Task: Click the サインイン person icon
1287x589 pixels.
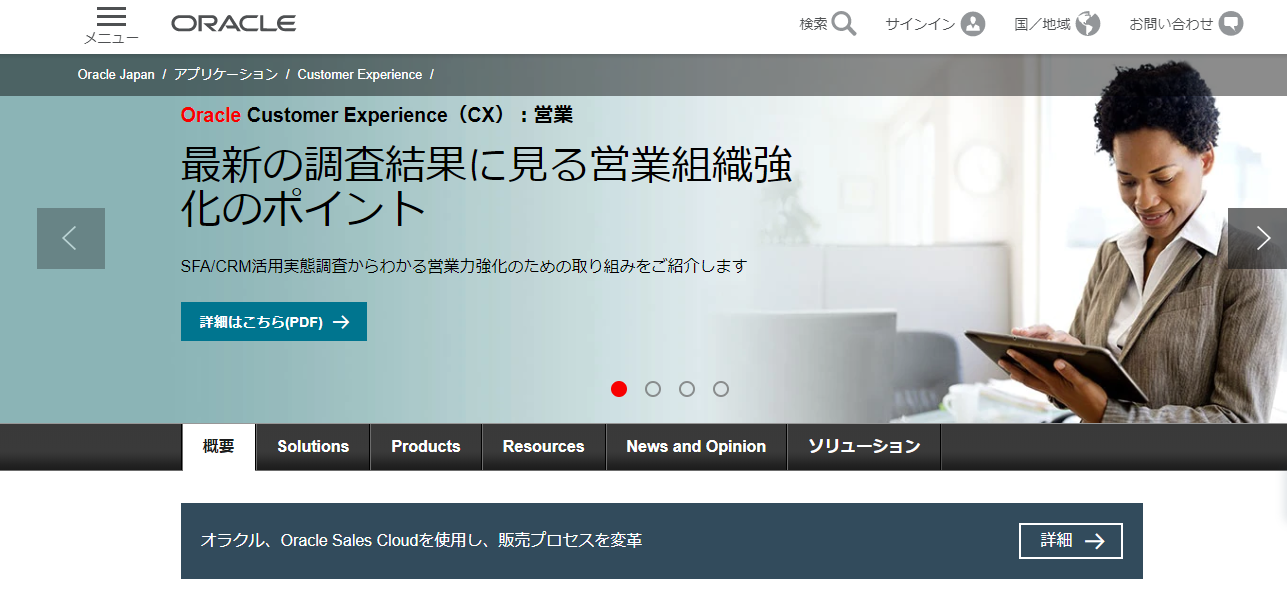Action: coord(973,24)
